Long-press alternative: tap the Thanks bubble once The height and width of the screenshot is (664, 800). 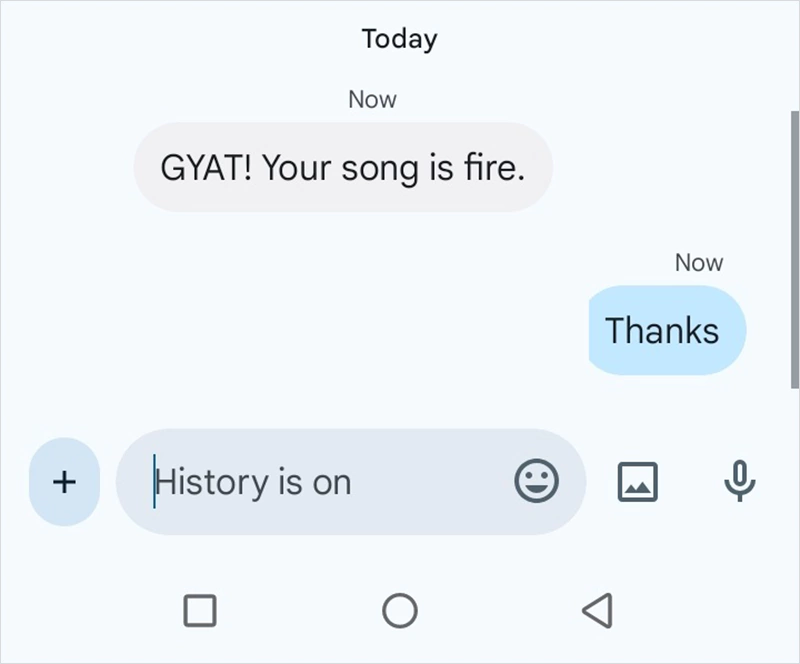pyautogui.click(x=666, y=330)
